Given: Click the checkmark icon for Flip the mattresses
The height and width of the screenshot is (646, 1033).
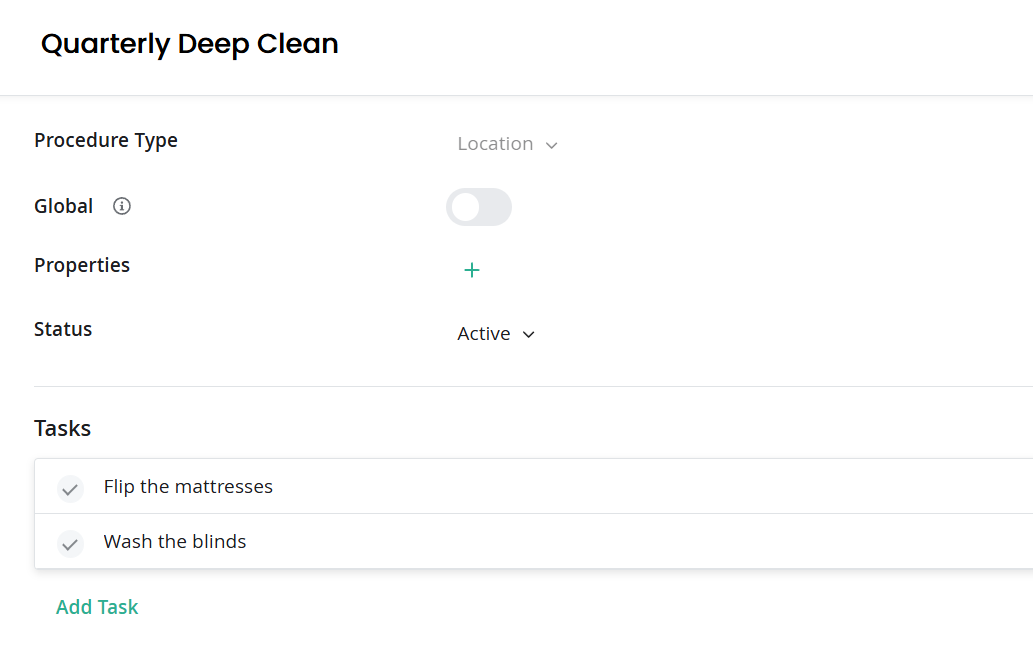Looking at the screenshot, I should tap(70, 489).
